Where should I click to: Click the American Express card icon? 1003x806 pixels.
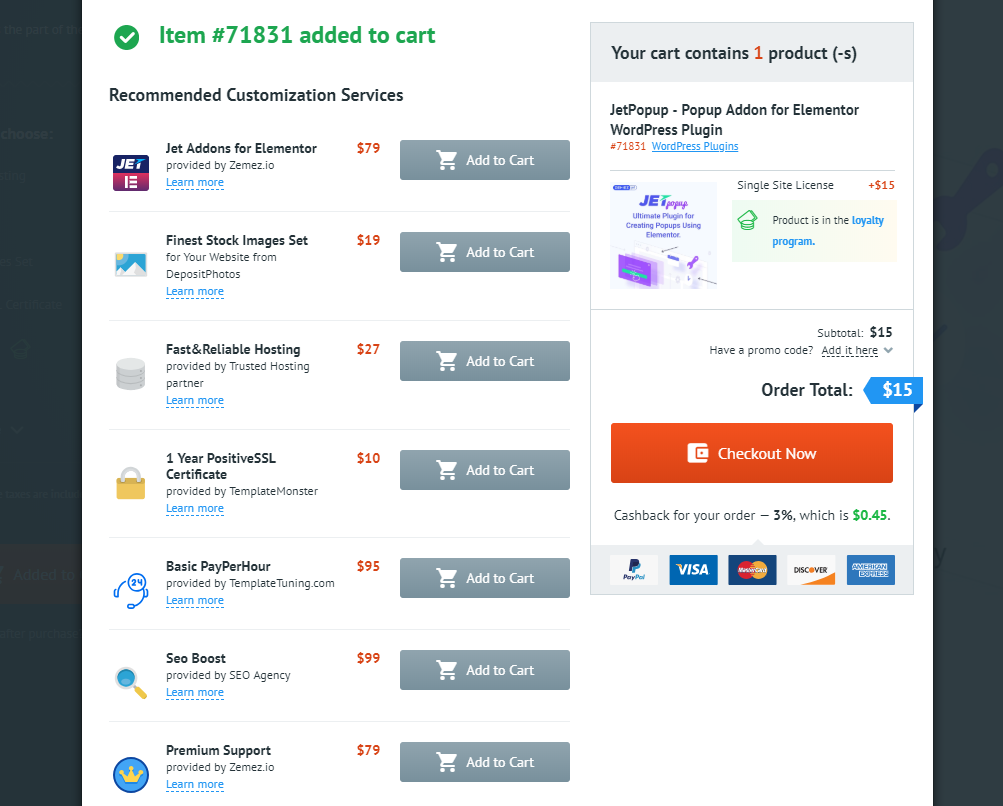(870, 570)
